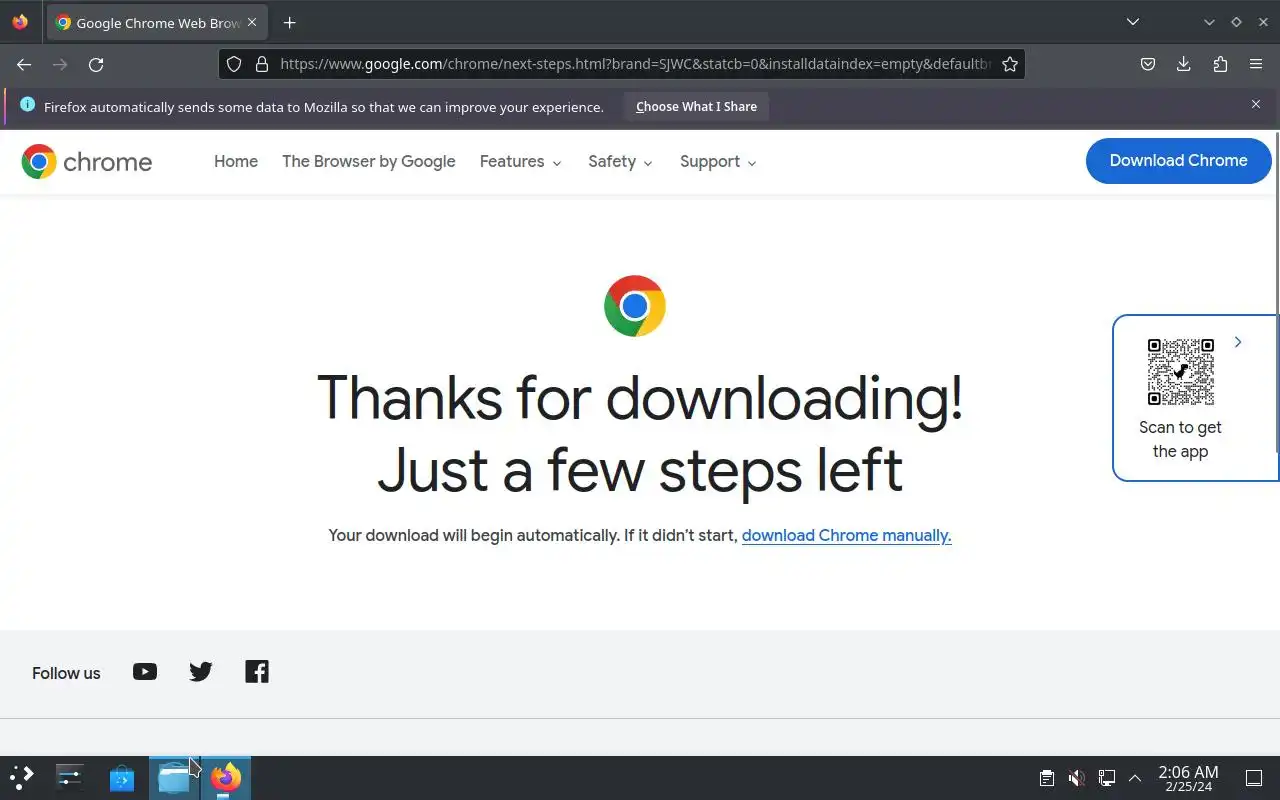Open tracking protection shield icon

pos(234,64)
